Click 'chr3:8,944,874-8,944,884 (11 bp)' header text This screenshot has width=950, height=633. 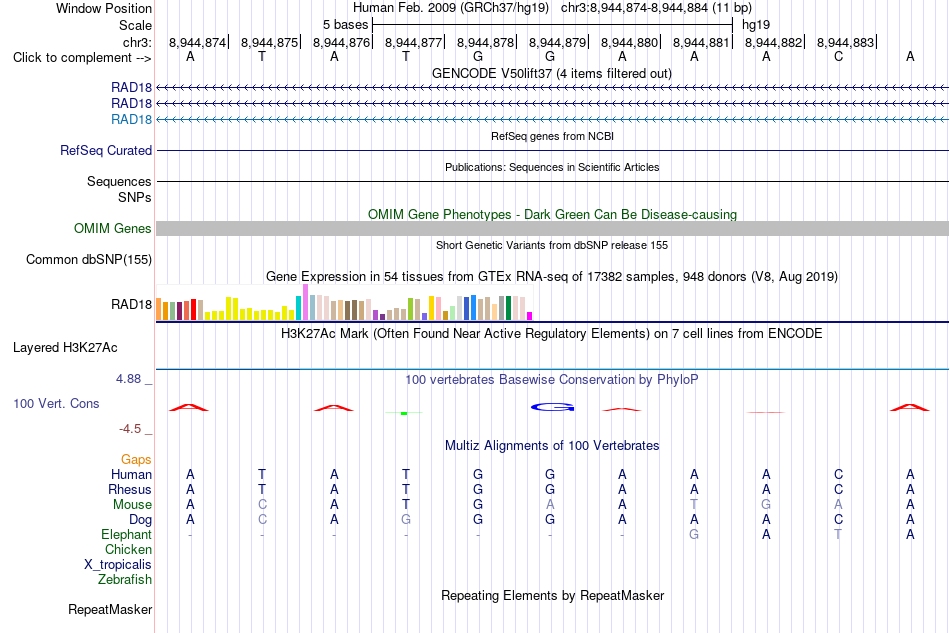pyautogui.click(x=656, y=8)
